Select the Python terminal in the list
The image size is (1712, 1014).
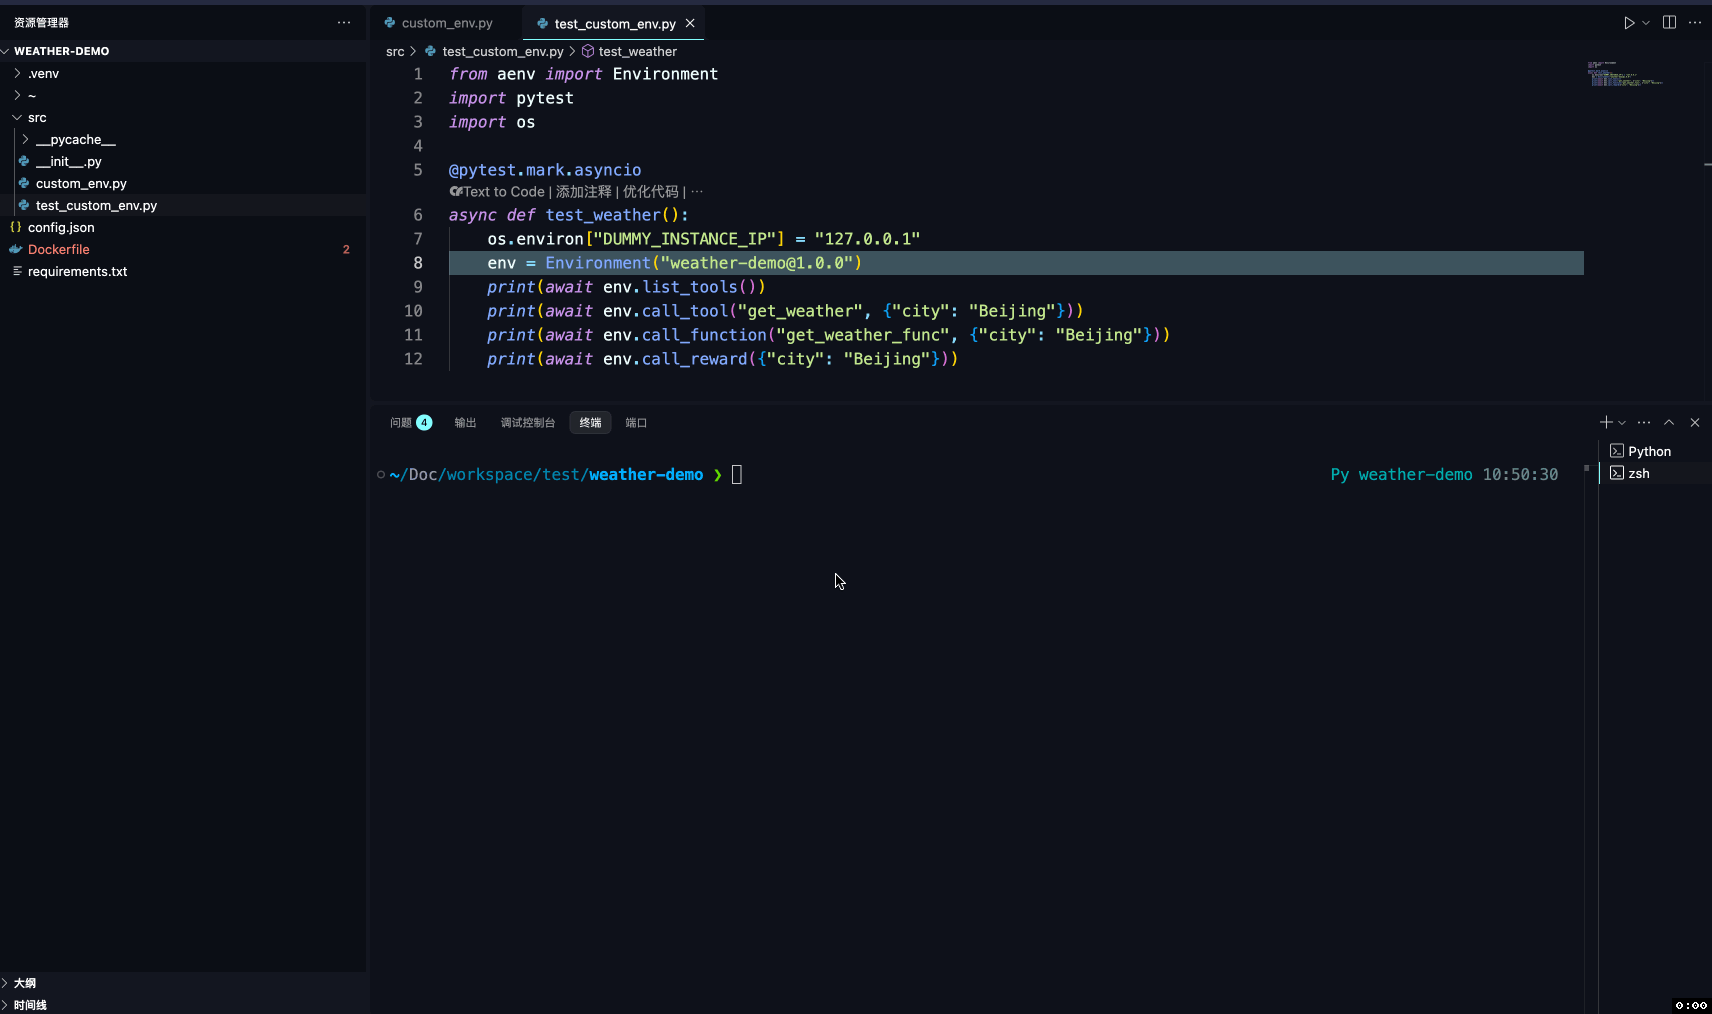tap(1648, 451)
